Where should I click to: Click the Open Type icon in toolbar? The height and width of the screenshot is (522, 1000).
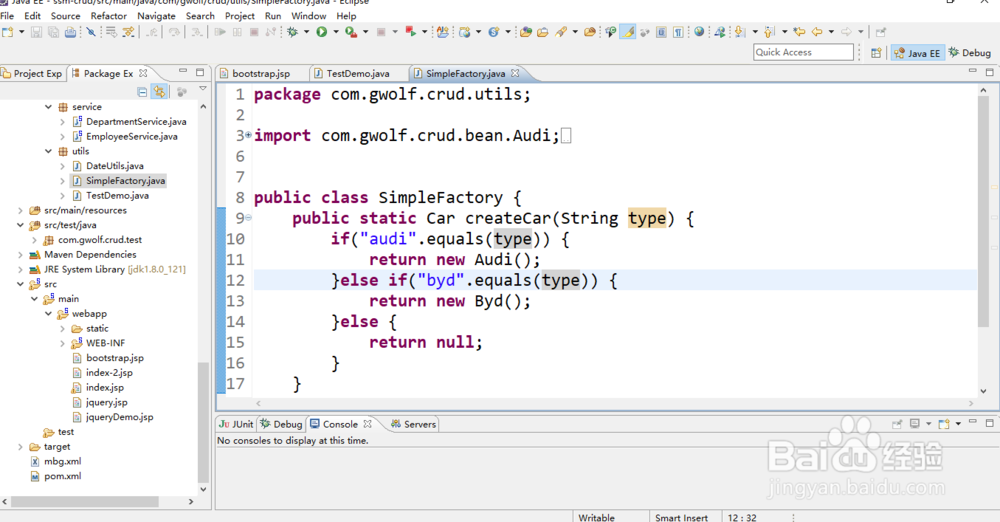(x=526, y=32)
